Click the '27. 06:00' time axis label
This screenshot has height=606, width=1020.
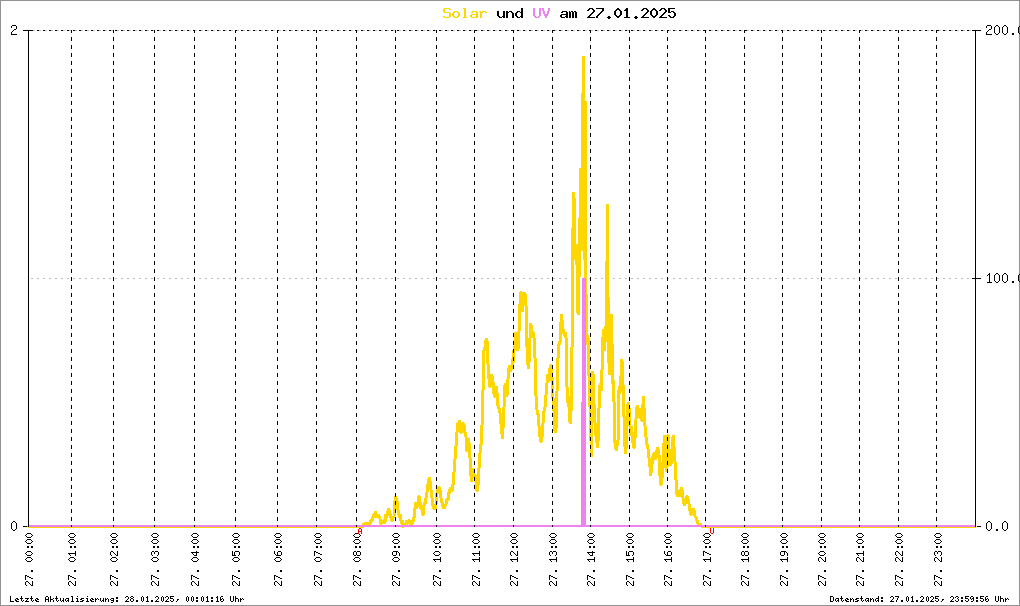click(278, 560)
